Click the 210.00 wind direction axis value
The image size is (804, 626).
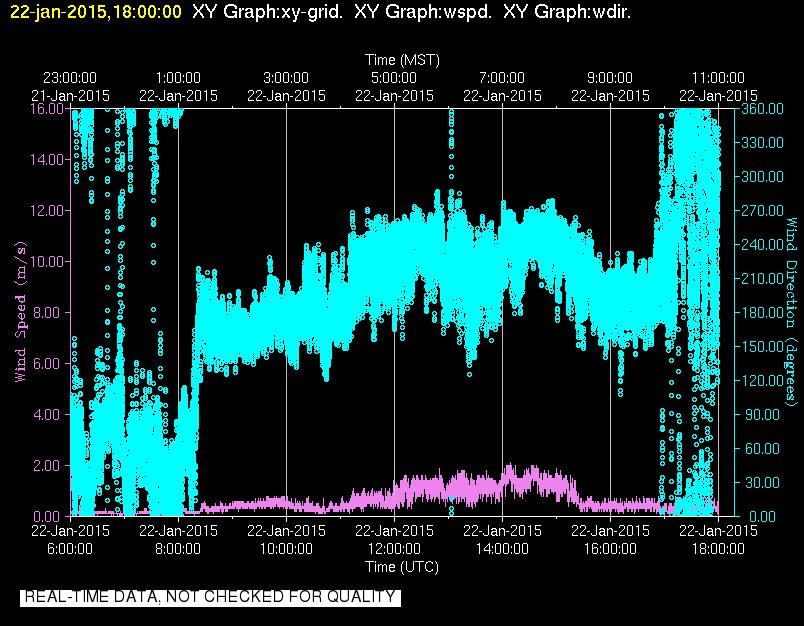tap(762, 279)
